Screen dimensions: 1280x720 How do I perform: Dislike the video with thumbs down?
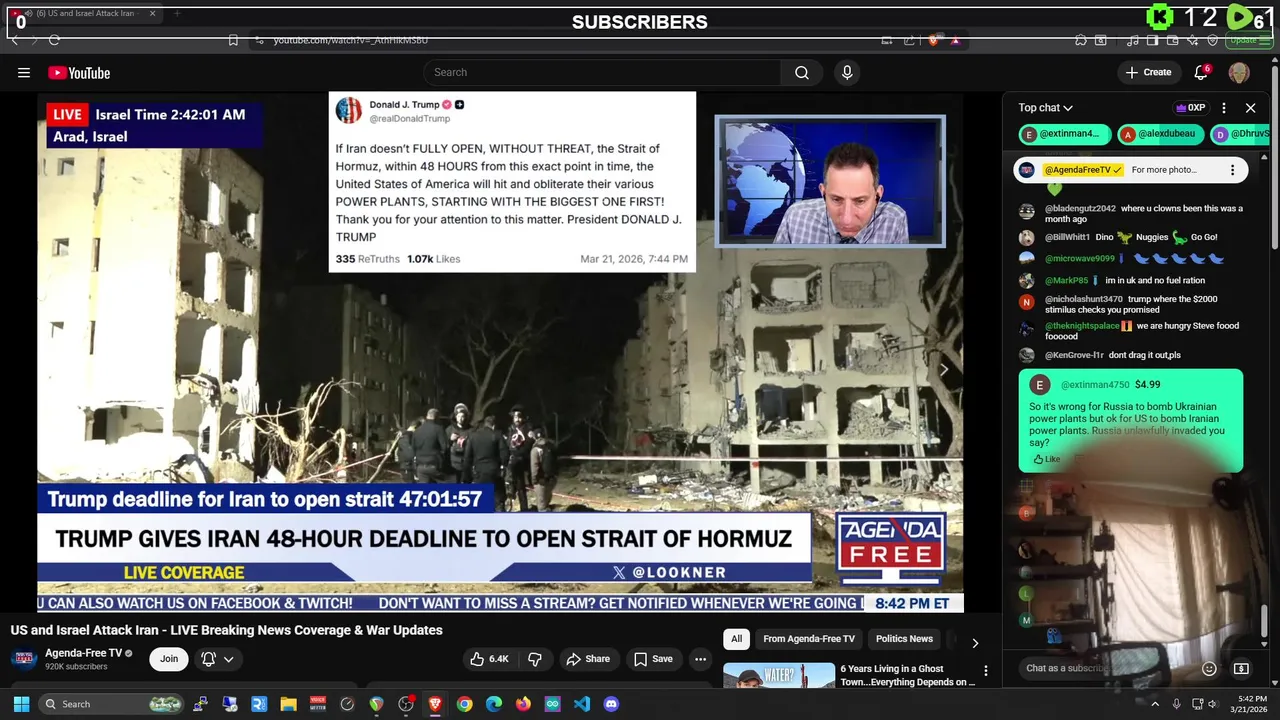click(535, 659)
